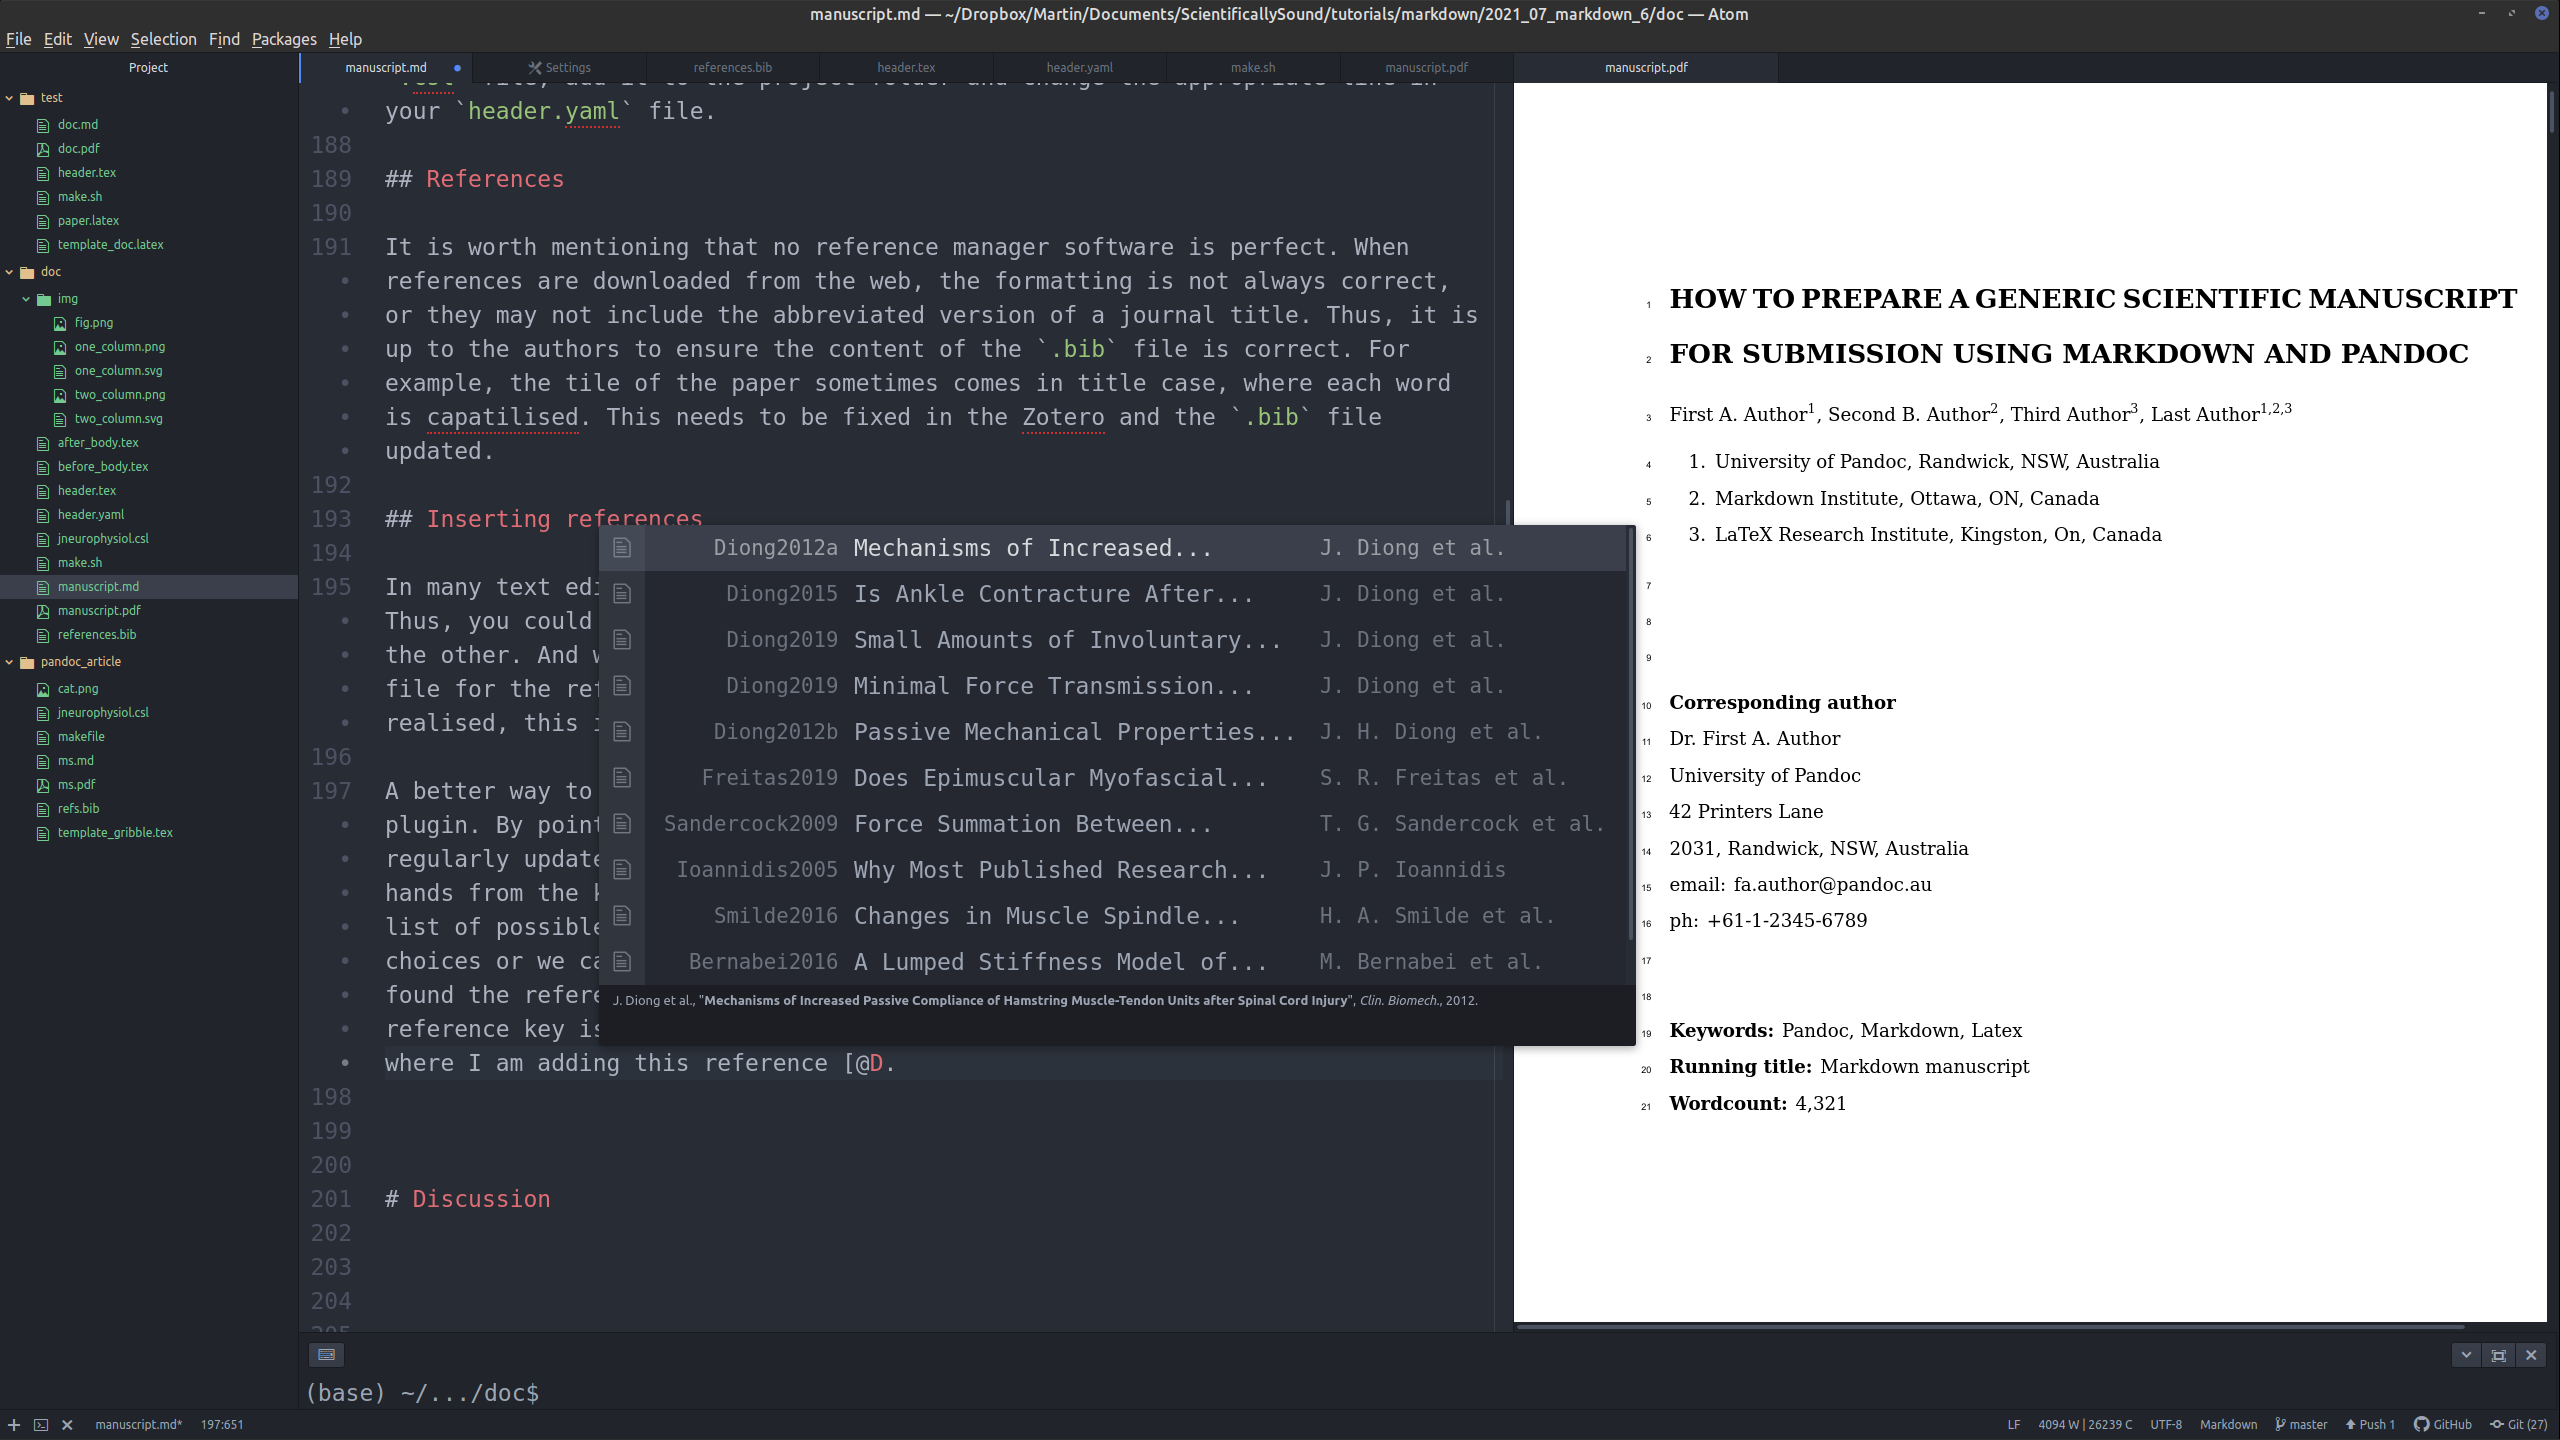Change Markdown grammar in status bar
The image size is (2560, 1440).
click(2228, 1425)
